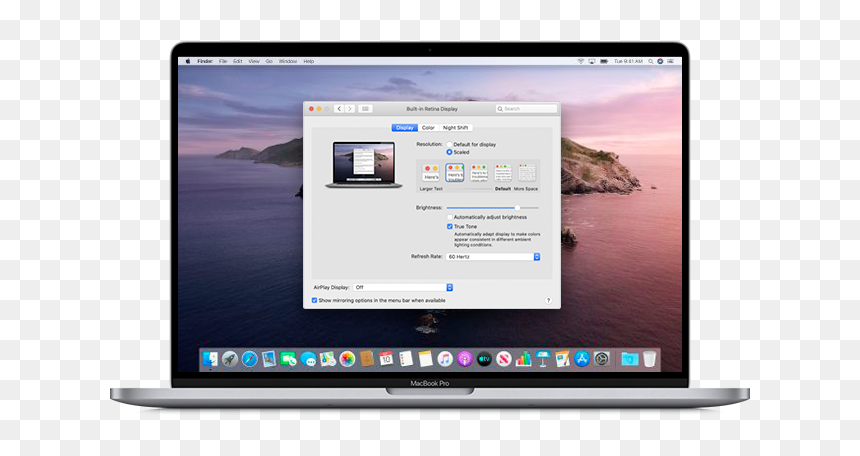Click the help question mark button

[x=548, y=301]
